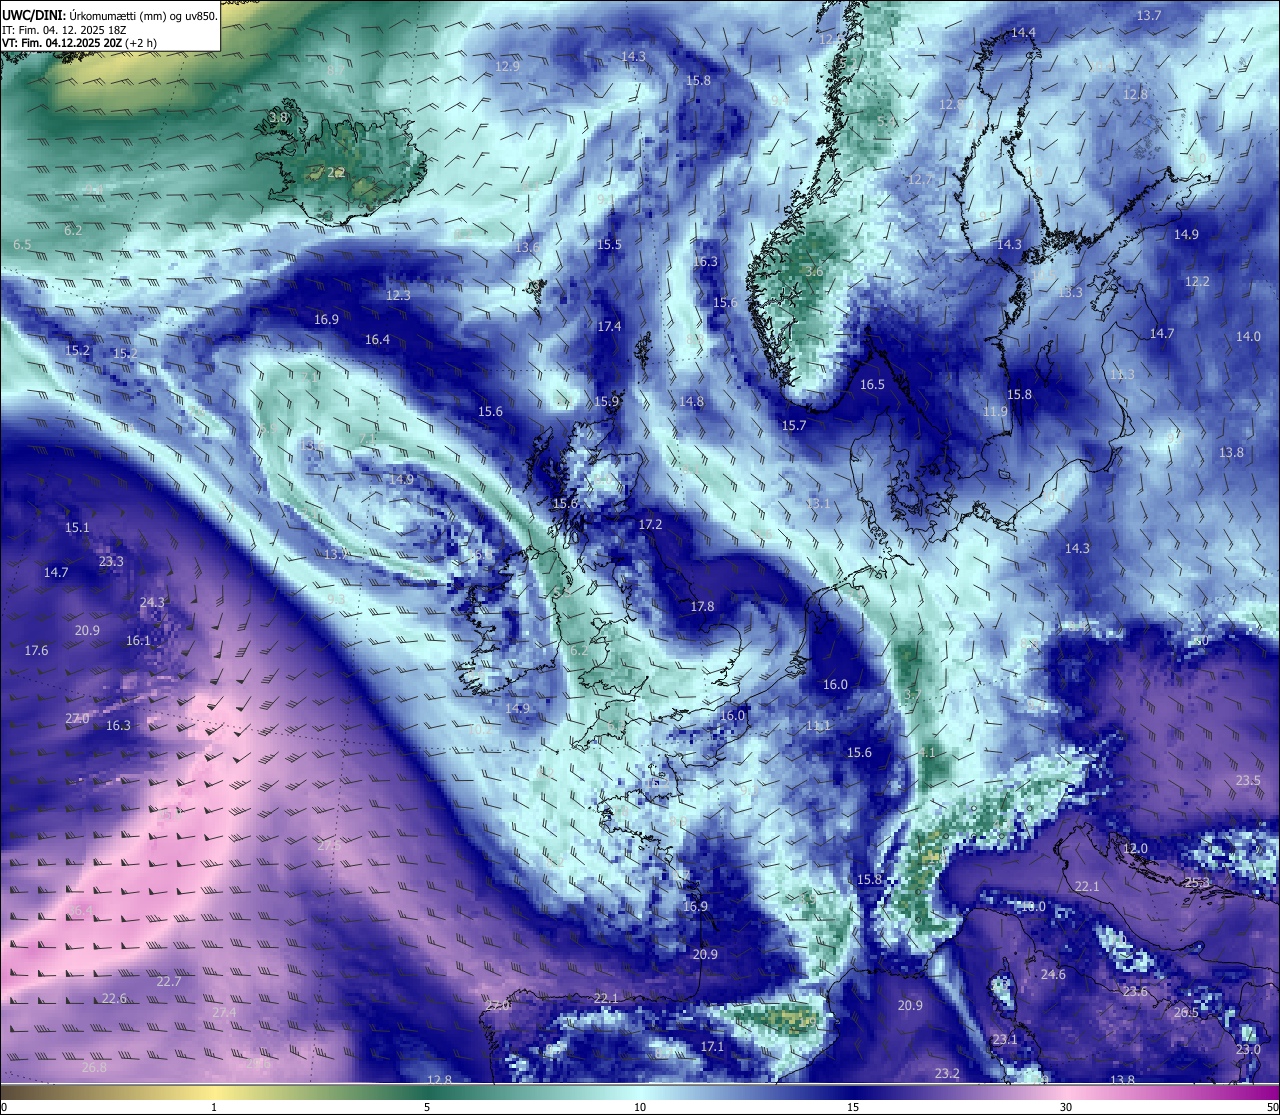Click the 30 tick label on the color scale
Screen dimensions: 1280x1115
coord(1066,1107)
